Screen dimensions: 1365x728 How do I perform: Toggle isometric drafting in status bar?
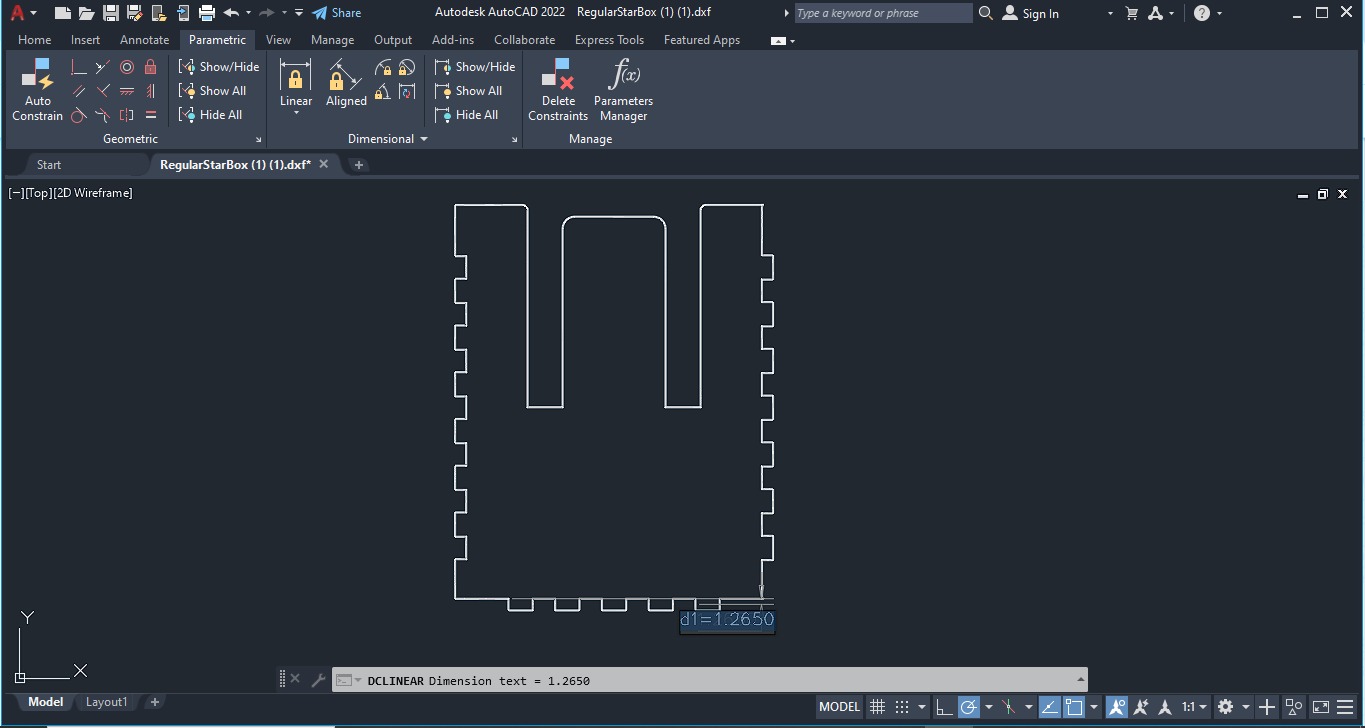pos(1008,707)
